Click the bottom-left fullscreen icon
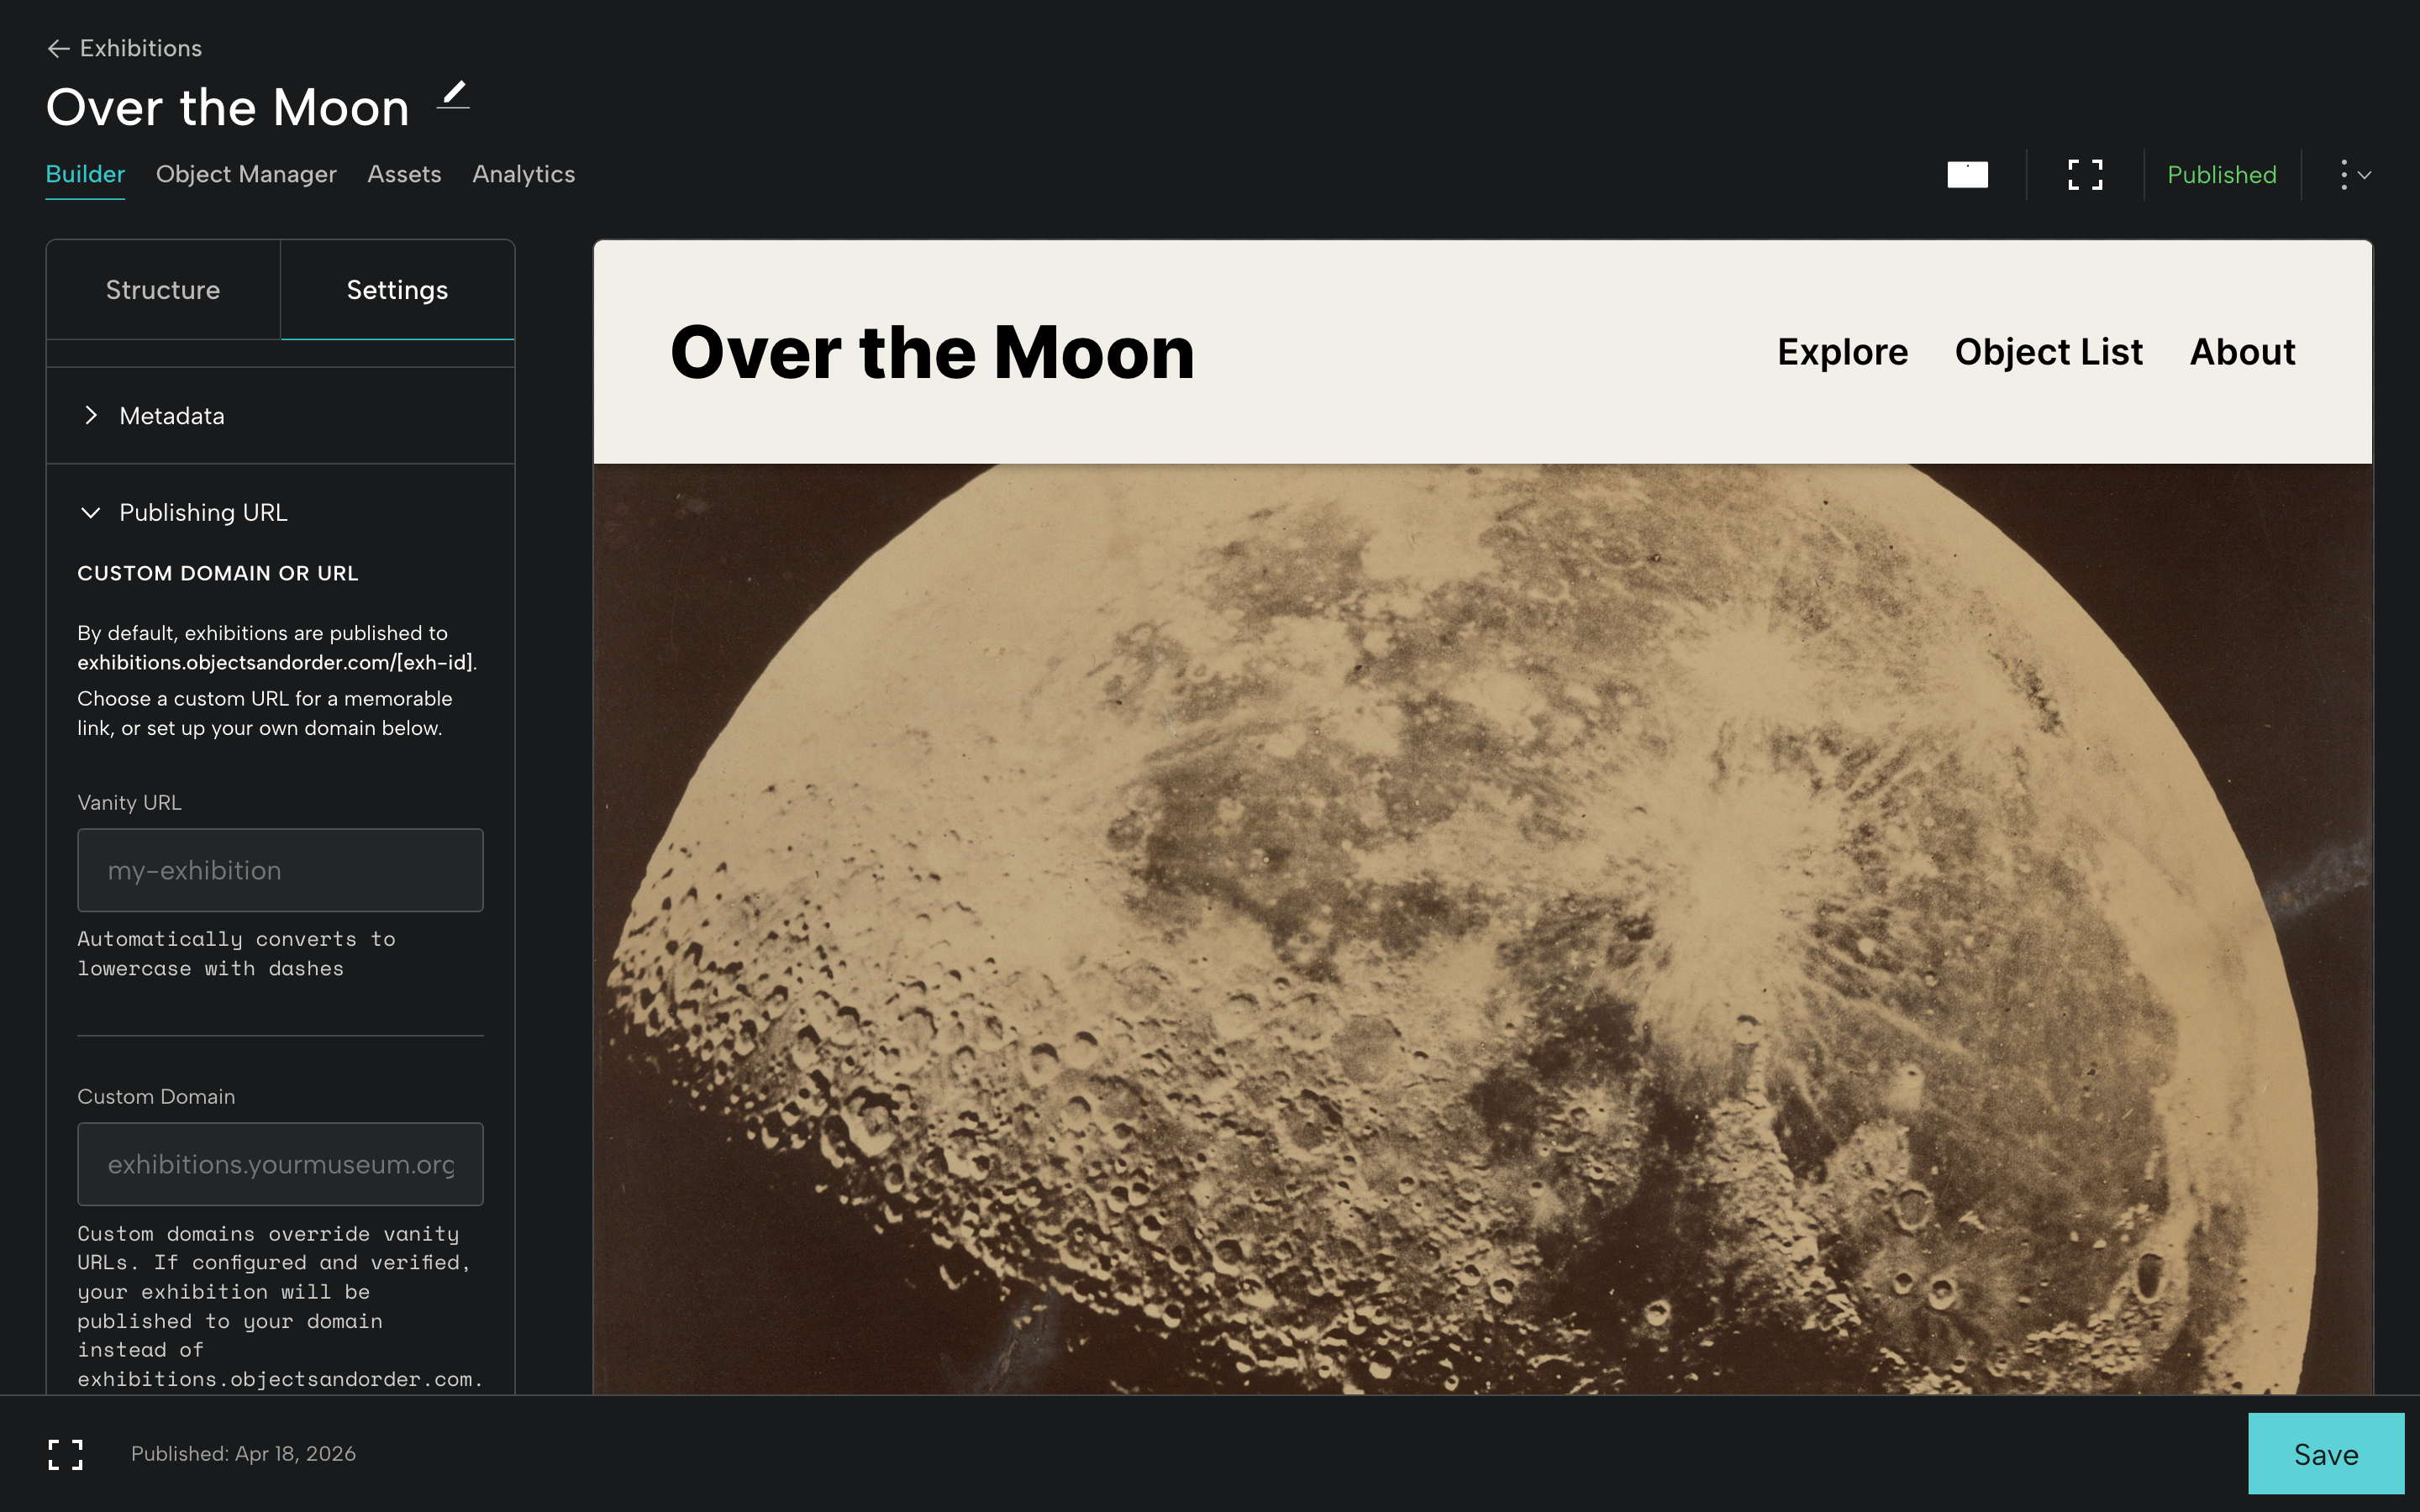The height and width of the screenshot is (1512, 2420). pos(66,1454)
